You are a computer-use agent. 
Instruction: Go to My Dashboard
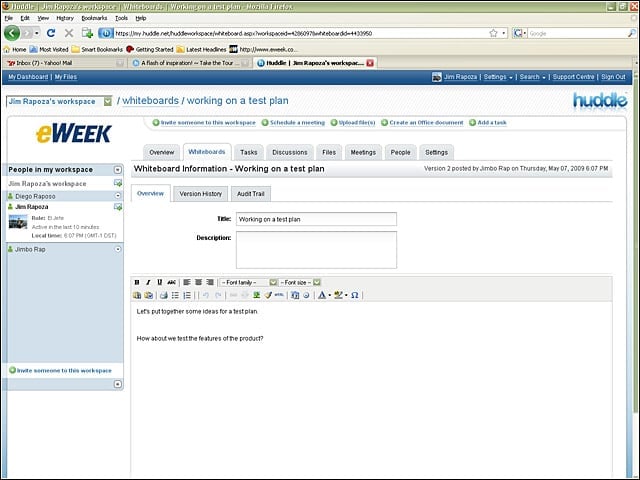[28, 77]
